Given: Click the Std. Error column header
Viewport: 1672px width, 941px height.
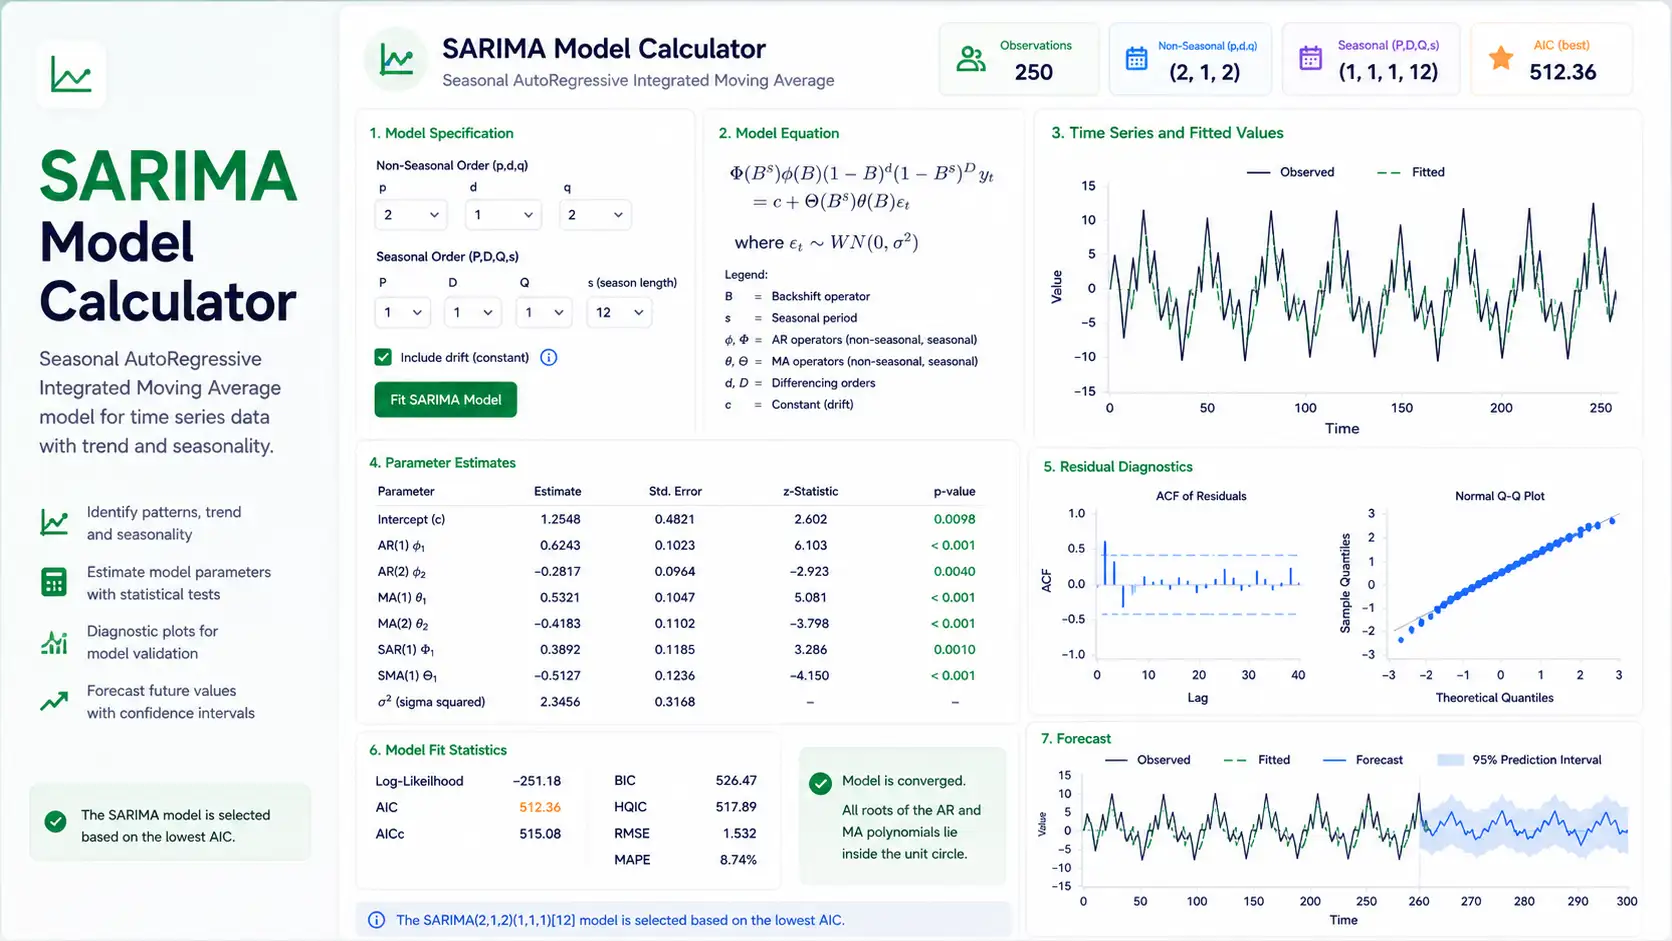Looking at the screenshot, I should (675, 491).
